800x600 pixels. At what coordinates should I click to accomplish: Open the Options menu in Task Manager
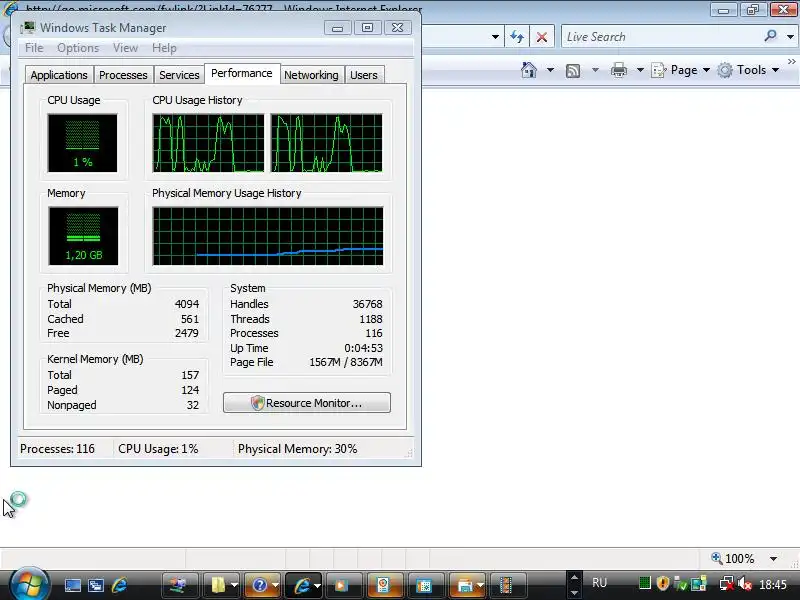point(78,48)
